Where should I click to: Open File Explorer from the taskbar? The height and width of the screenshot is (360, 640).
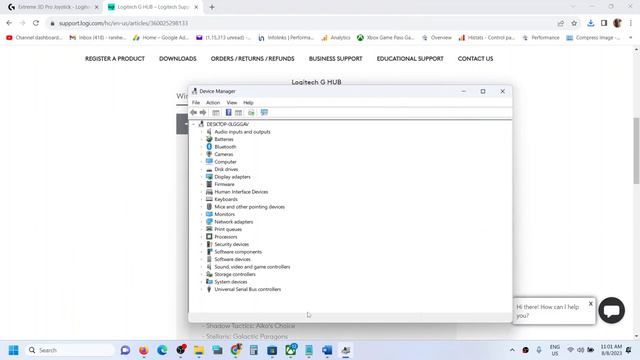tap(199, 350)
